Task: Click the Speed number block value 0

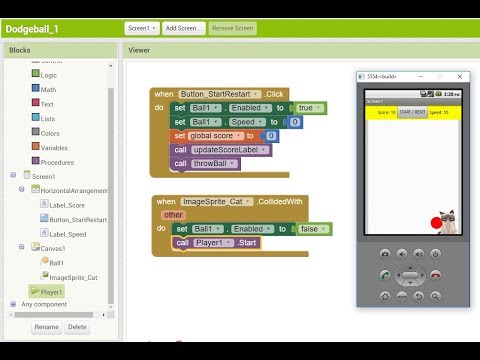Action: pyautogui.click(x=295, y=122)
